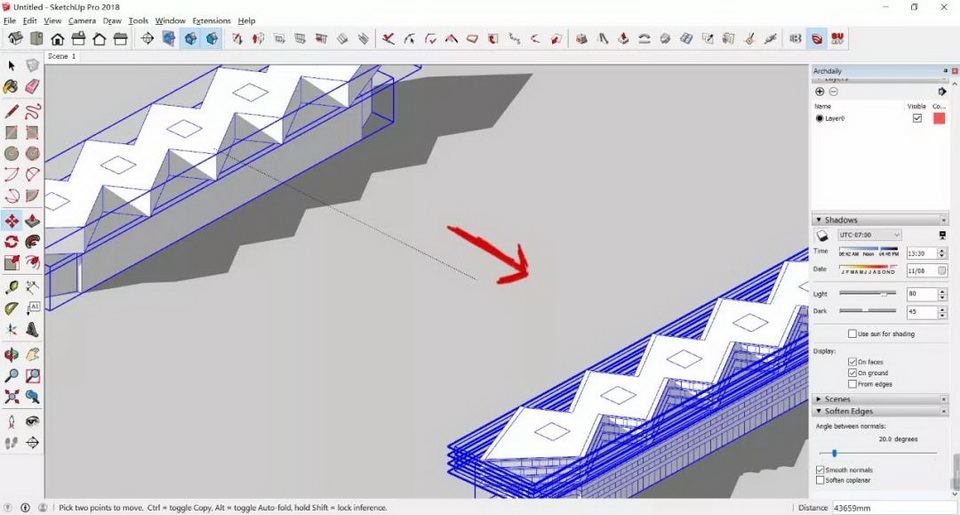Open the Extensions menu
The width and height of the screenshot is (960, 515).
click(x=210, y=20)
